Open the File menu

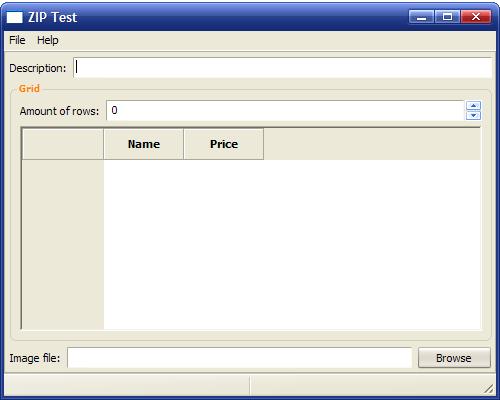pos(17,40)
